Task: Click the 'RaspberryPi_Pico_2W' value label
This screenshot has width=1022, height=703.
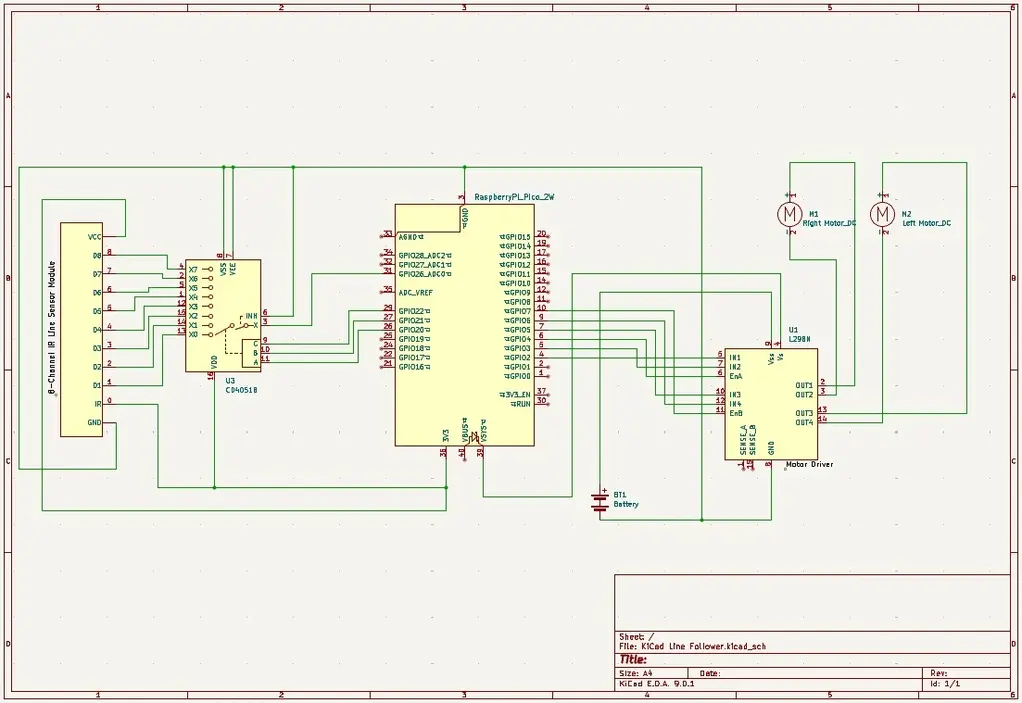Action: (514, 197)
